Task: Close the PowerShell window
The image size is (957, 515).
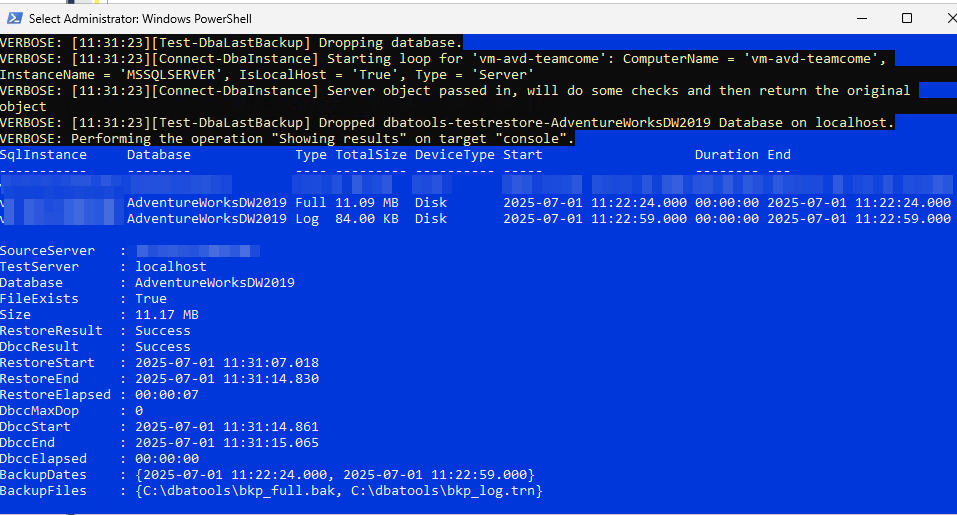Action: [x=951, y=18]
